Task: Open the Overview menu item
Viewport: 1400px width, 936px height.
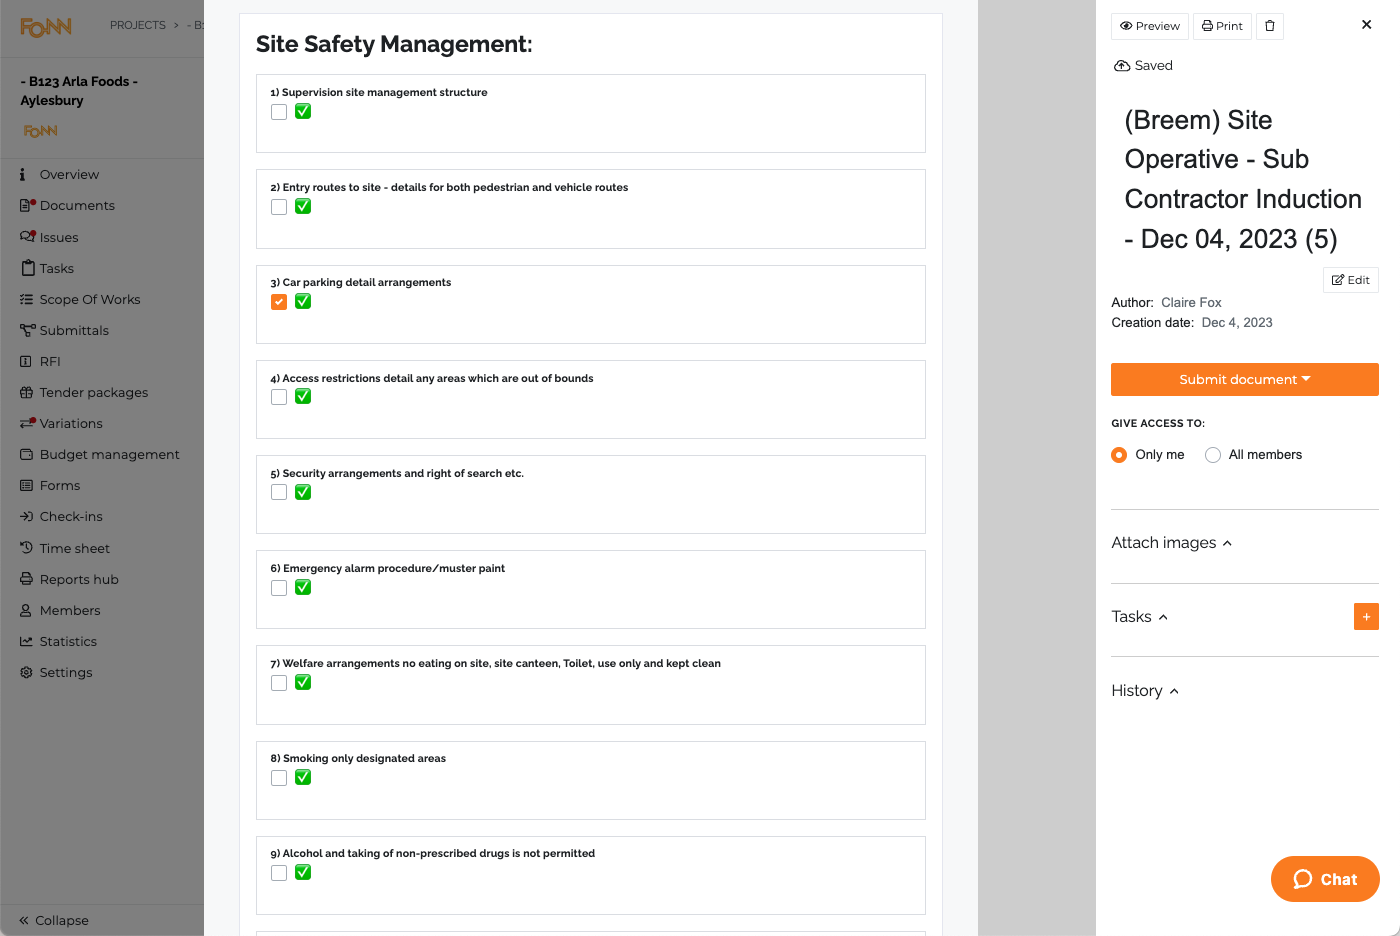Action: point(69,174)
